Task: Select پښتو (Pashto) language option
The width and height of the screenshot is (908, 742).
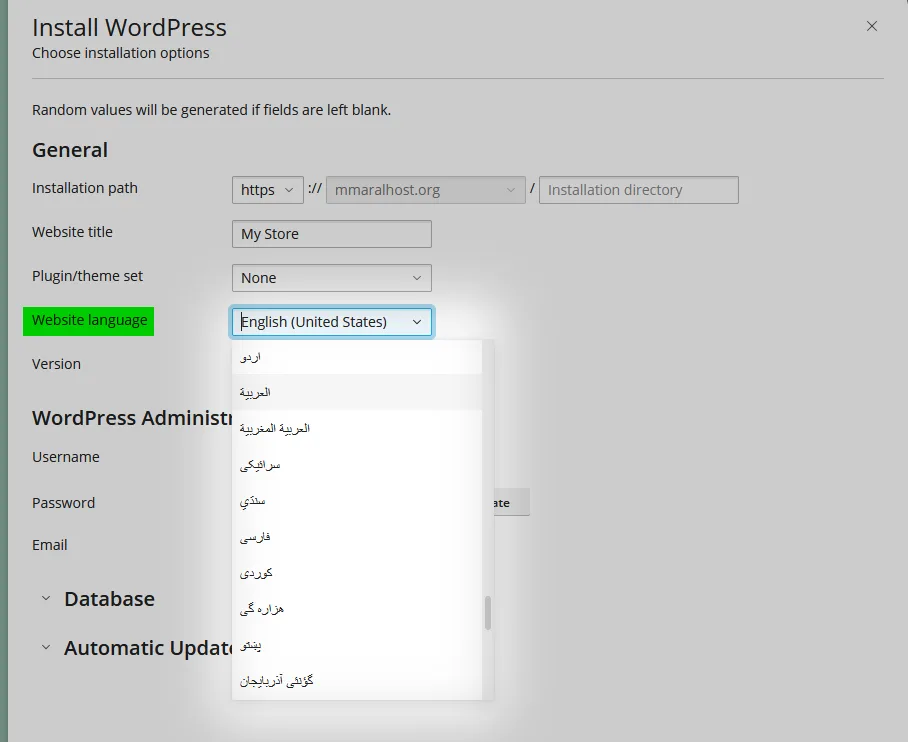Action: click(357, 645)
